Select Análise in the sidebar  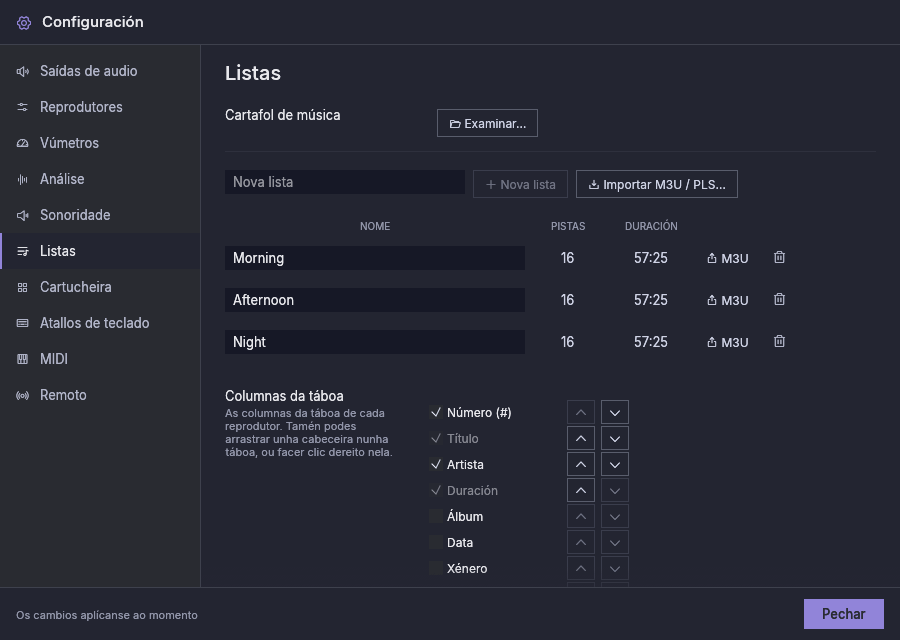[100, 179]
